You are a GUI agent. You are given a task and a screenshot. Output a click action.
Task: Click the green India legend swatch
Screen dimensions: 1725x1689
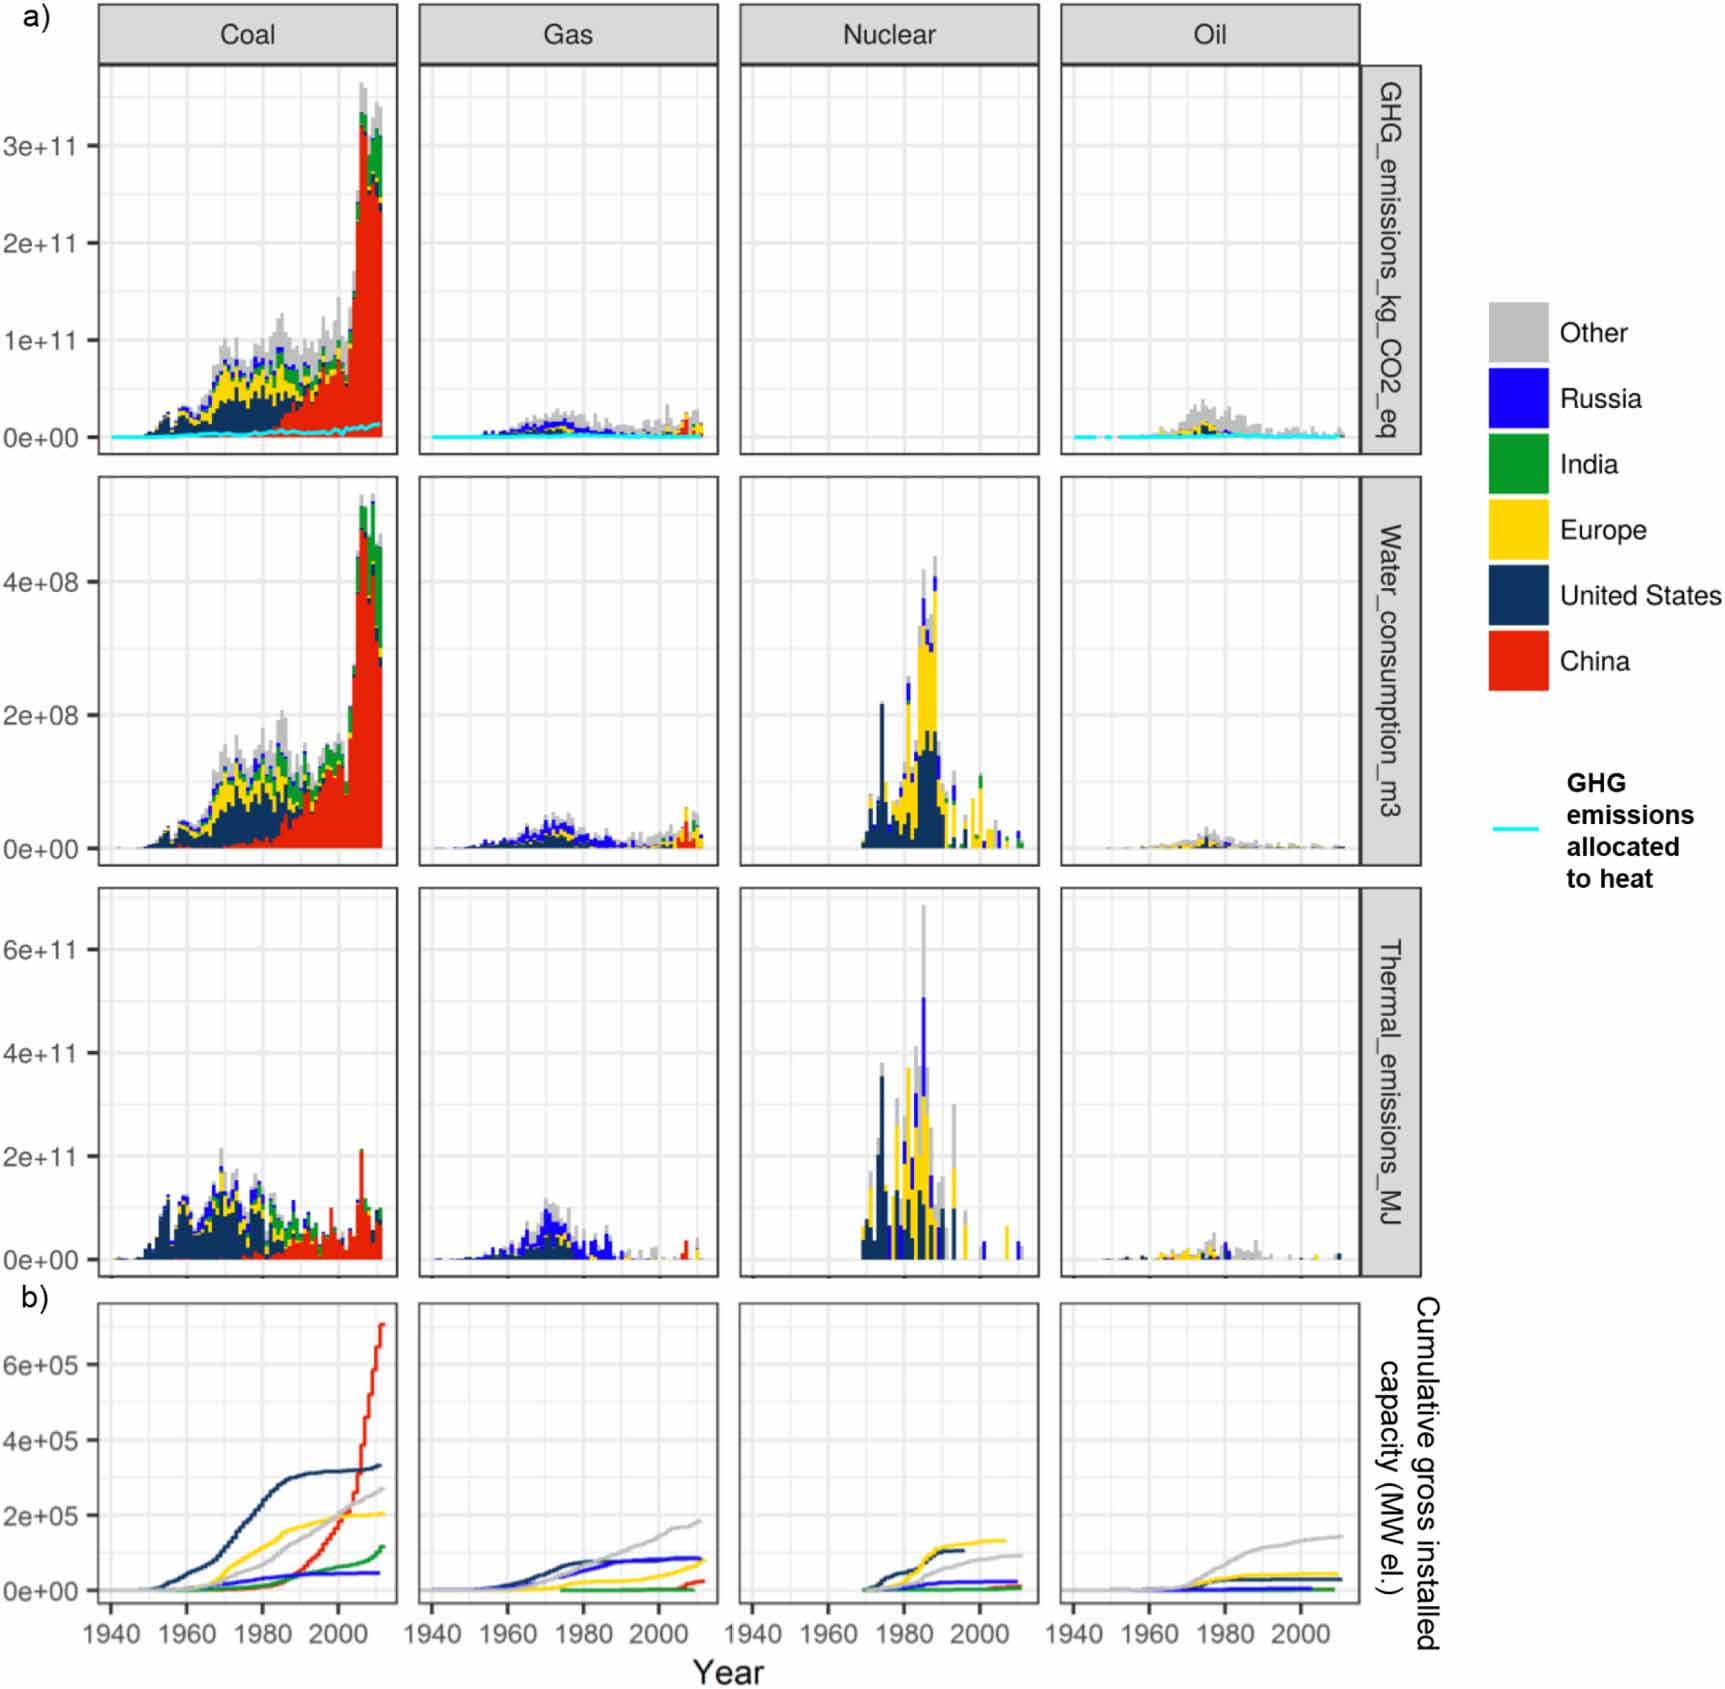coord(1517,464)
